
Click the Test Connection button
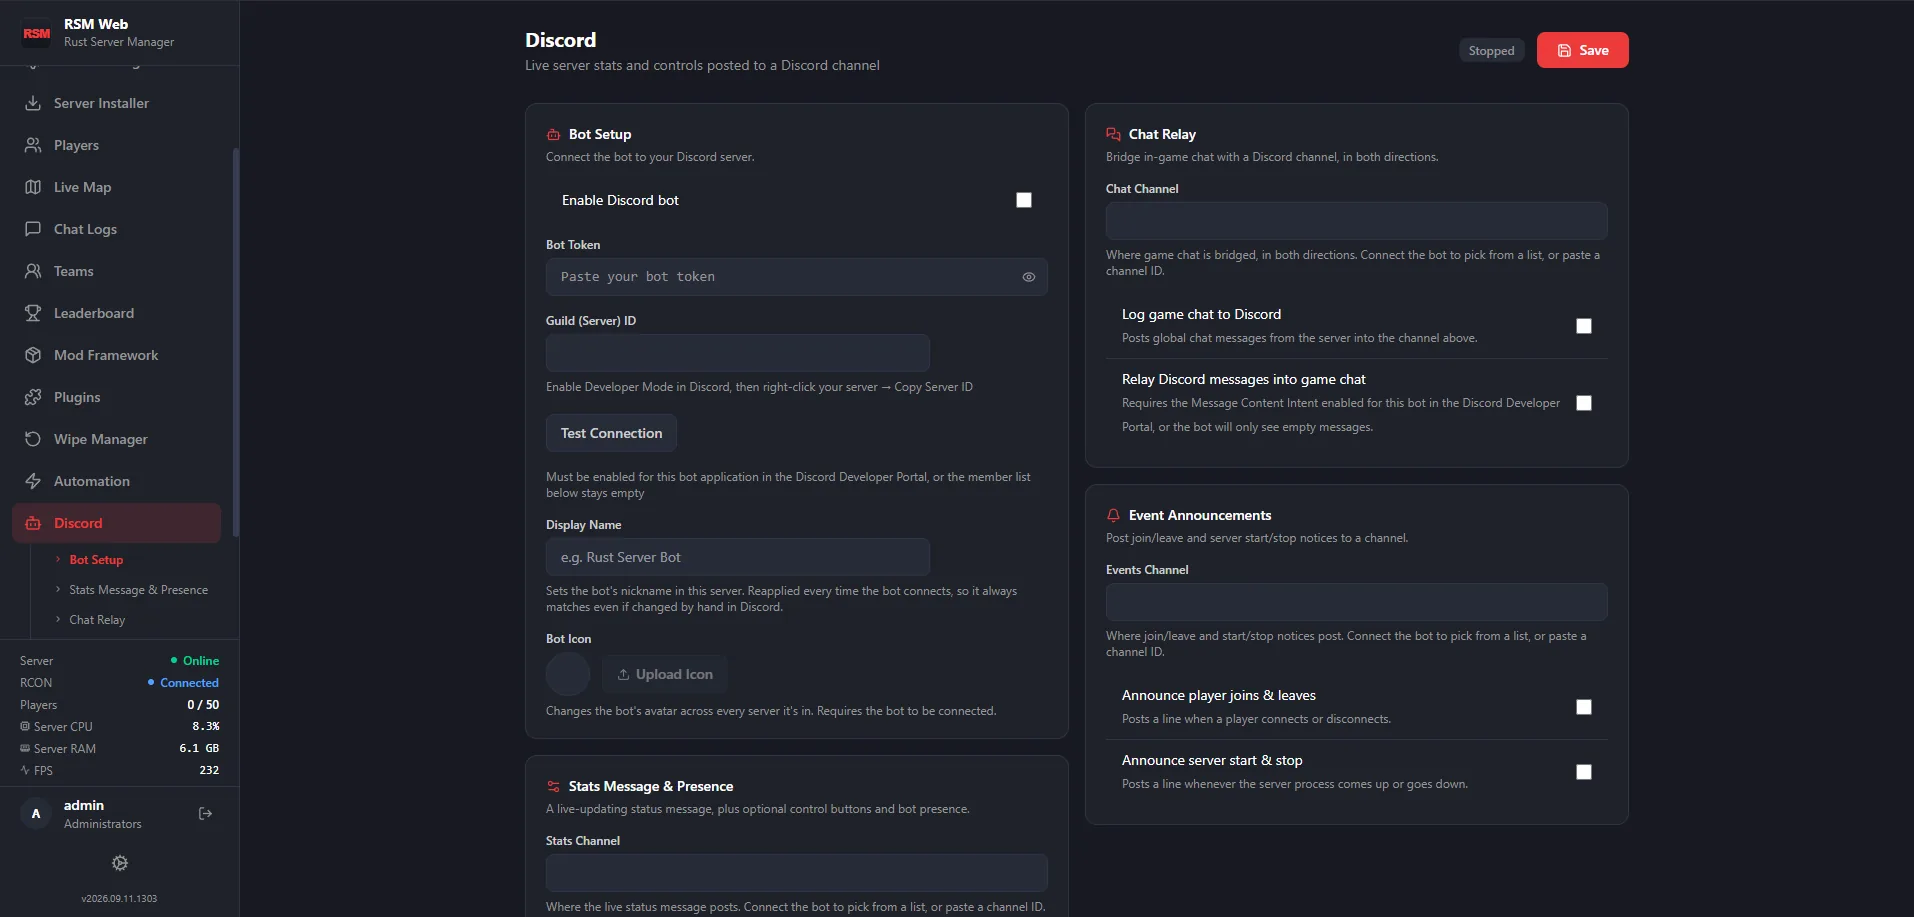click(x=611, y=433)
